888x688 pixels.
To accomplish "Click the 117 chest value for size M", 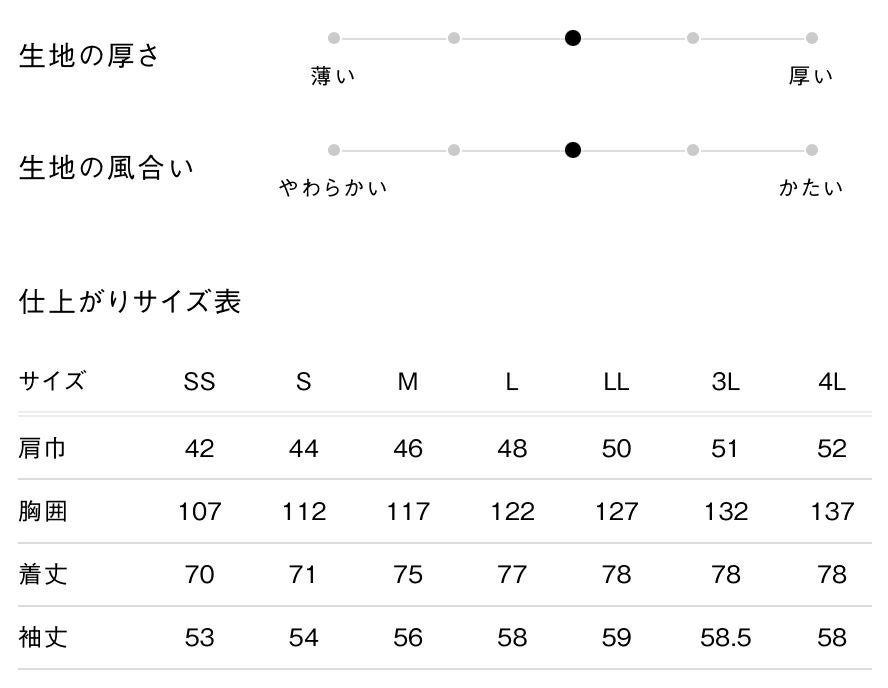I will [x=408, y=512].
